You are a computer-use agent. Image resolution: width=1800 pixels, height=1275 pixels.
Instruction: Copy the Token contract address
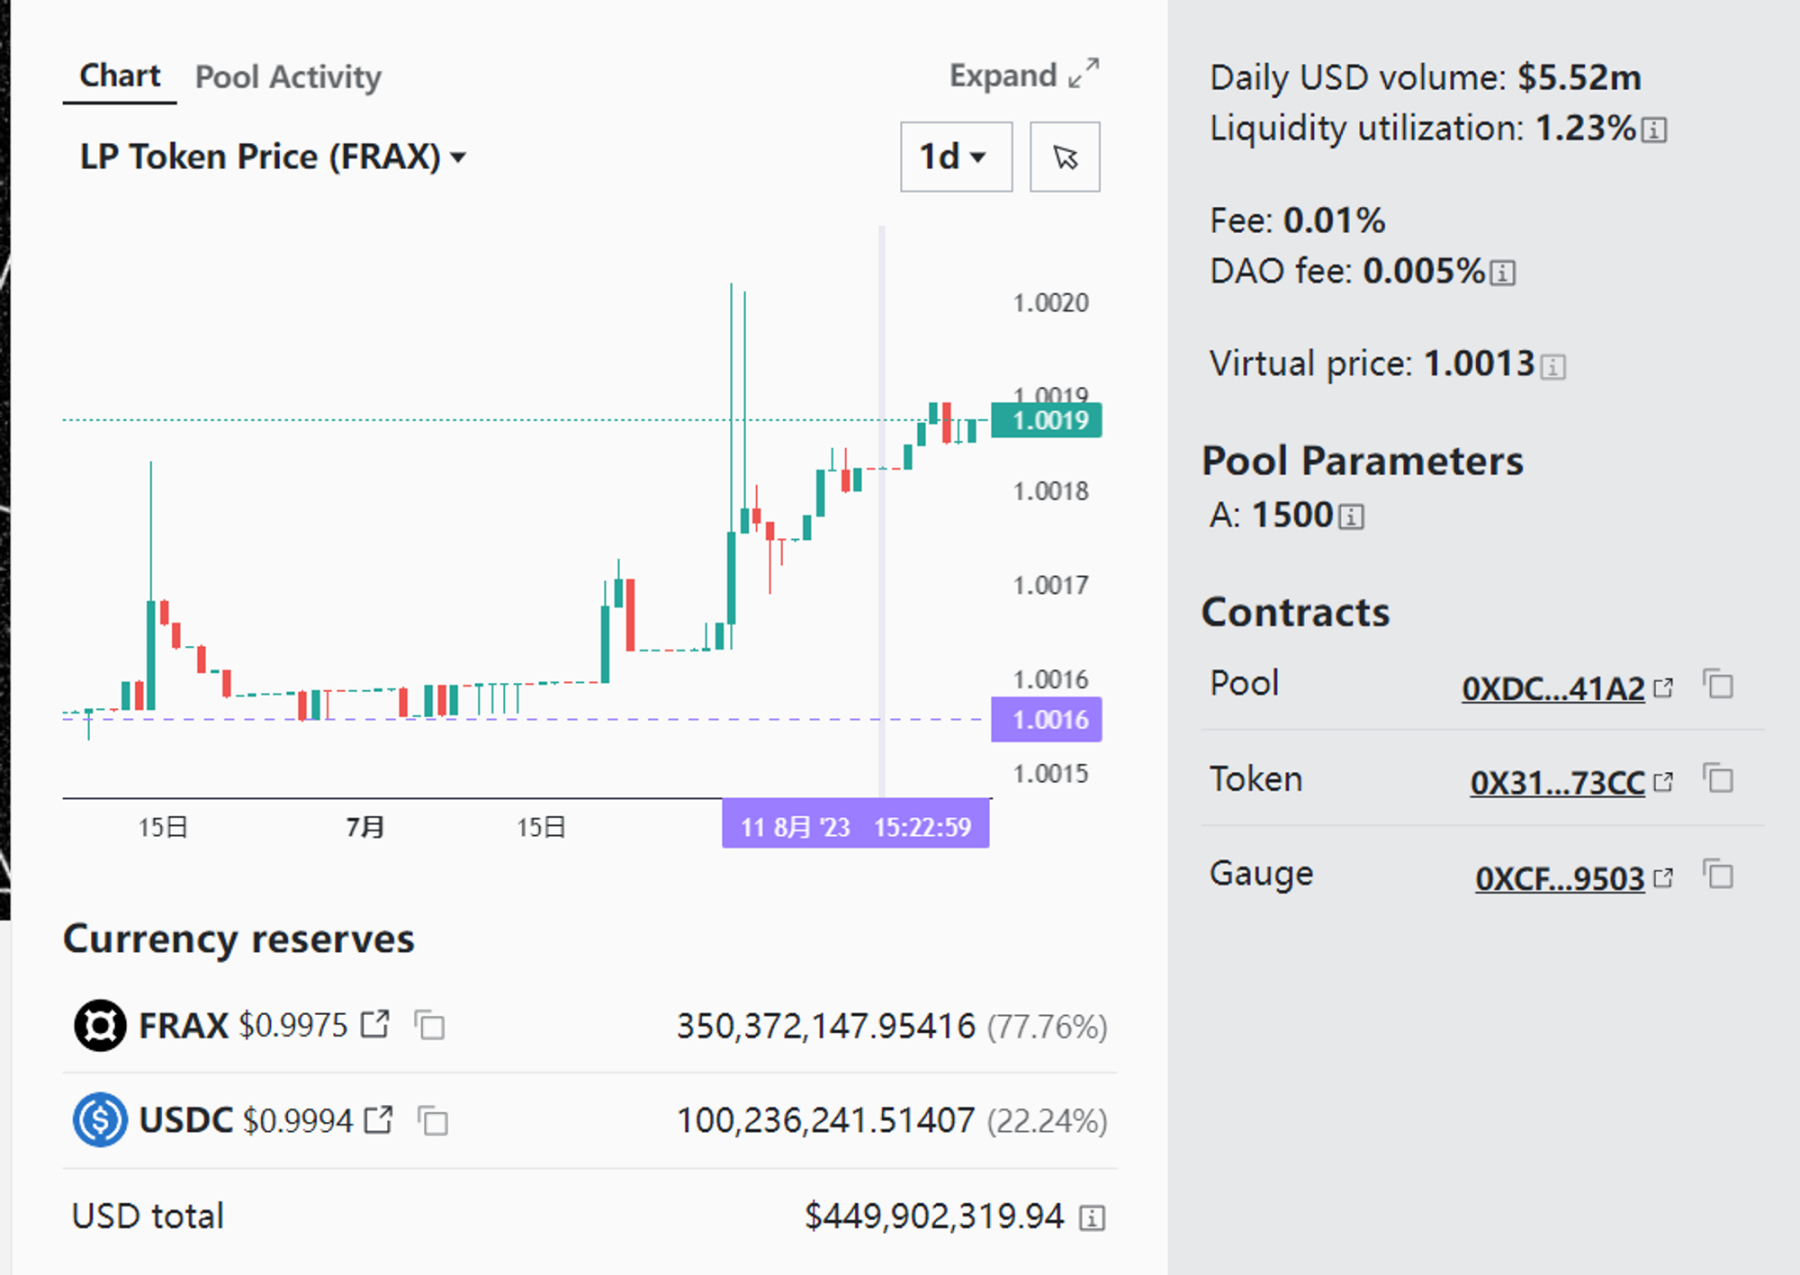click(1718, 780)
